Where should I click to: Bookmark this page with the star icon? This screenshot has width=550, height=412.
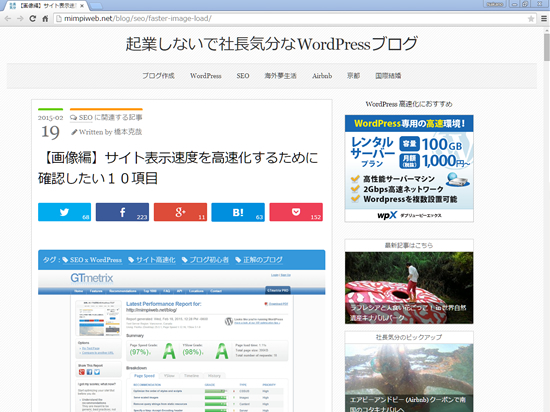click(x=531, y=19)
